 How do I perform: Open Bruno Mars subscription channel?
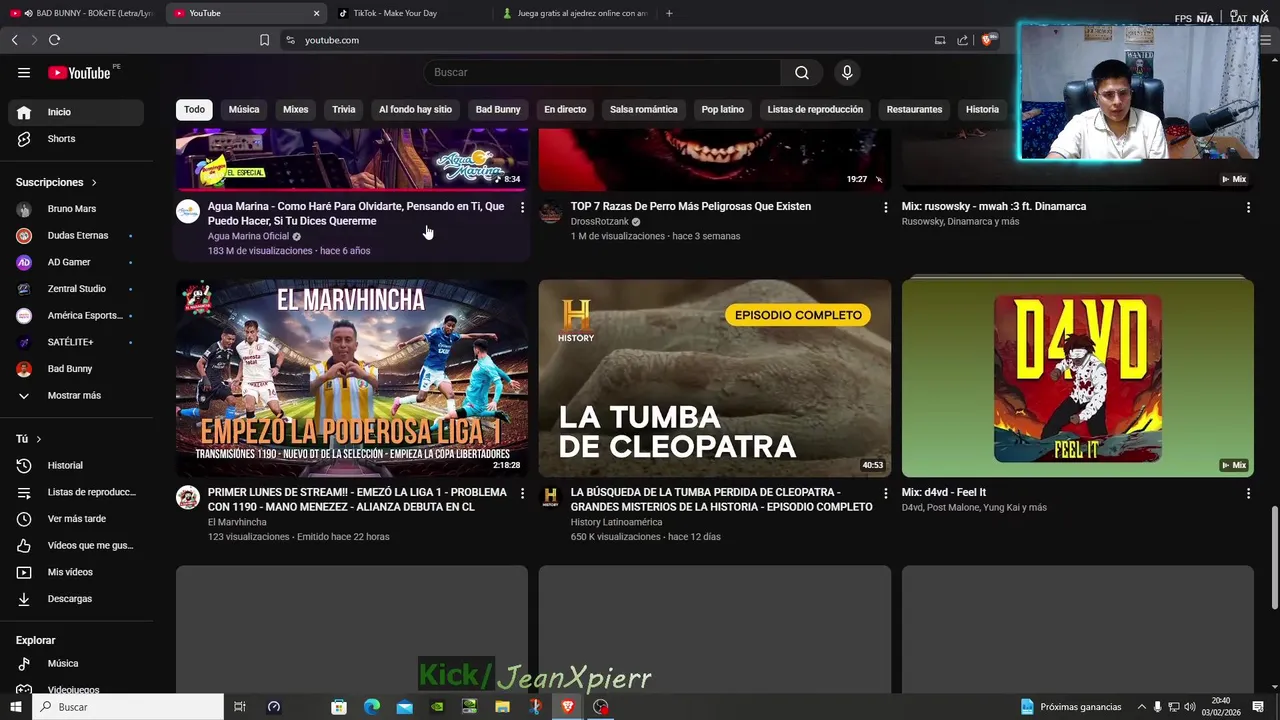click(76, 209)
